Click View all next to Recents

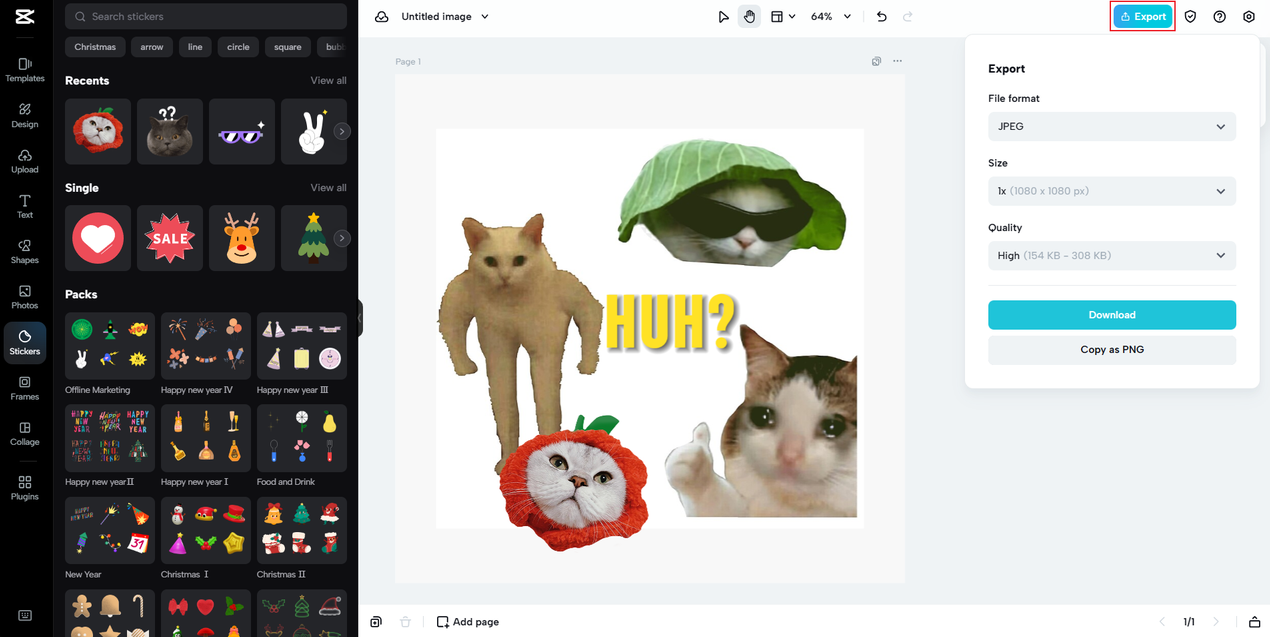(328, 80)
